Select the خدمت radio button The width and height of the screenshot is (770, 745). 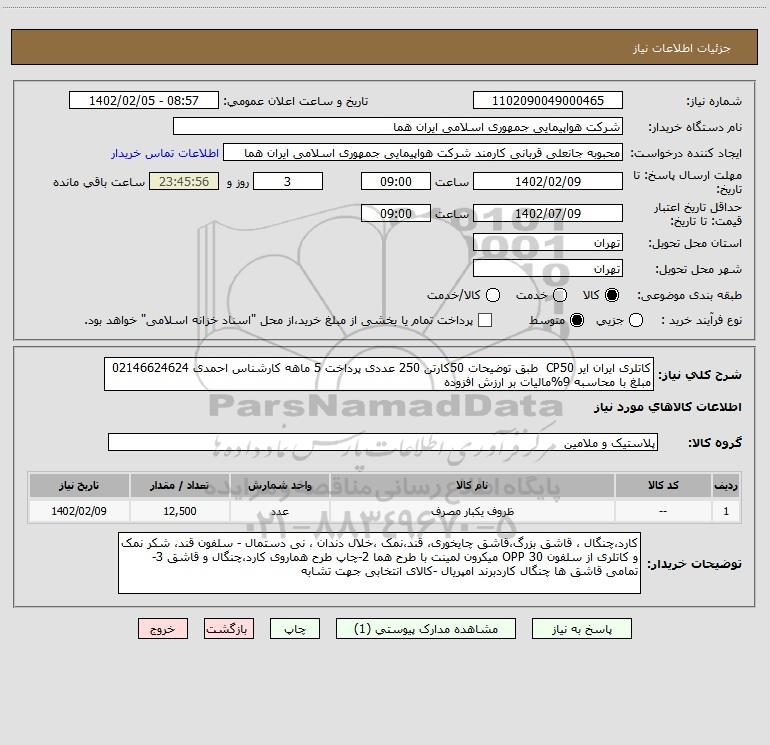click(x=560, y=295)
